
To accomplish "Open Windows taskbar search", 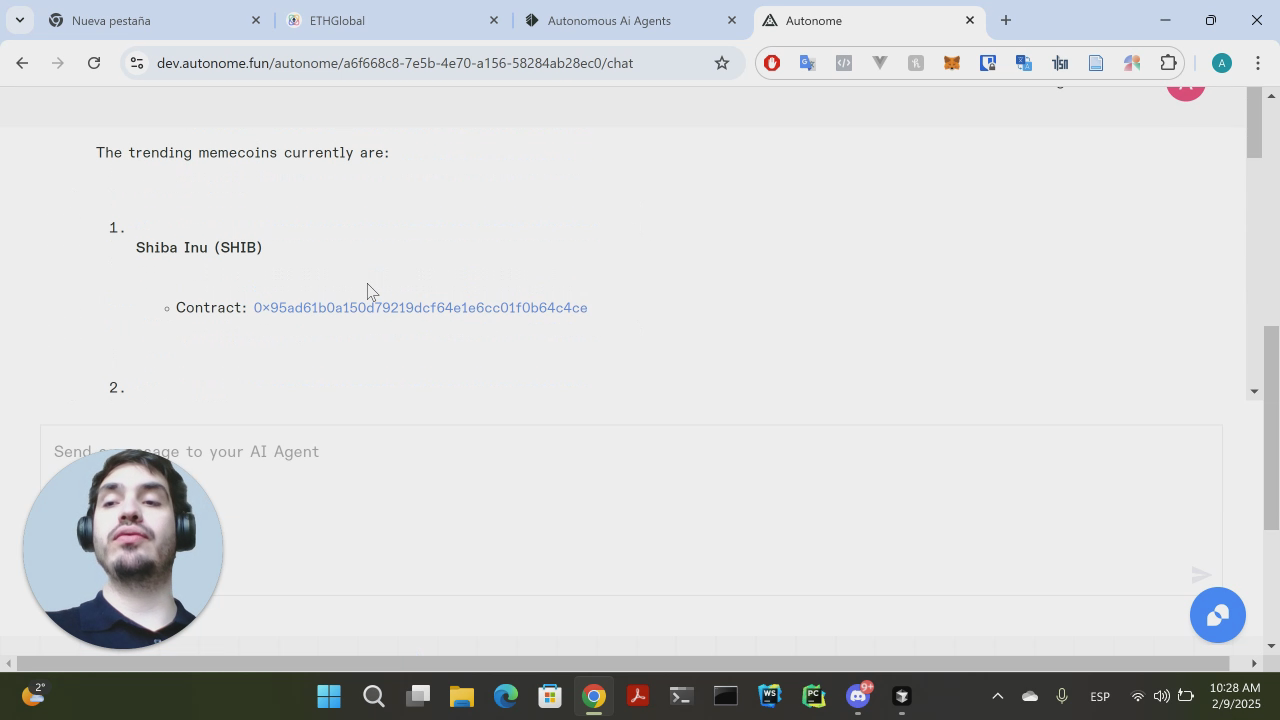I will (x=374, y=696).
